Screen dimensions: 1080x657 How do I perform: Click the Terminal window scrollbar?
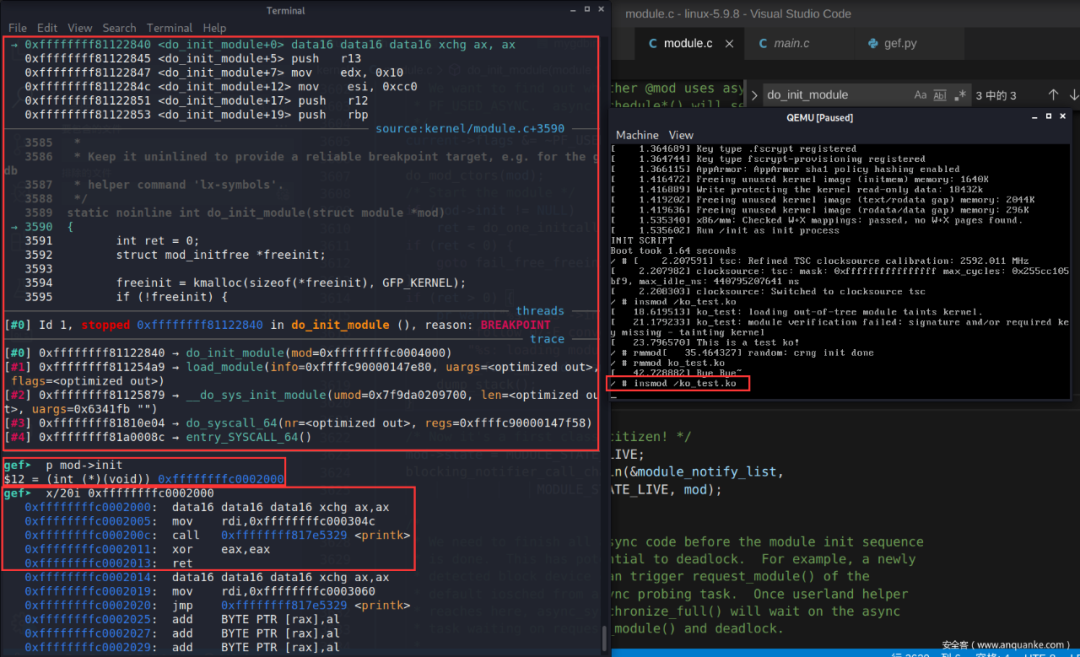point(605,638)
